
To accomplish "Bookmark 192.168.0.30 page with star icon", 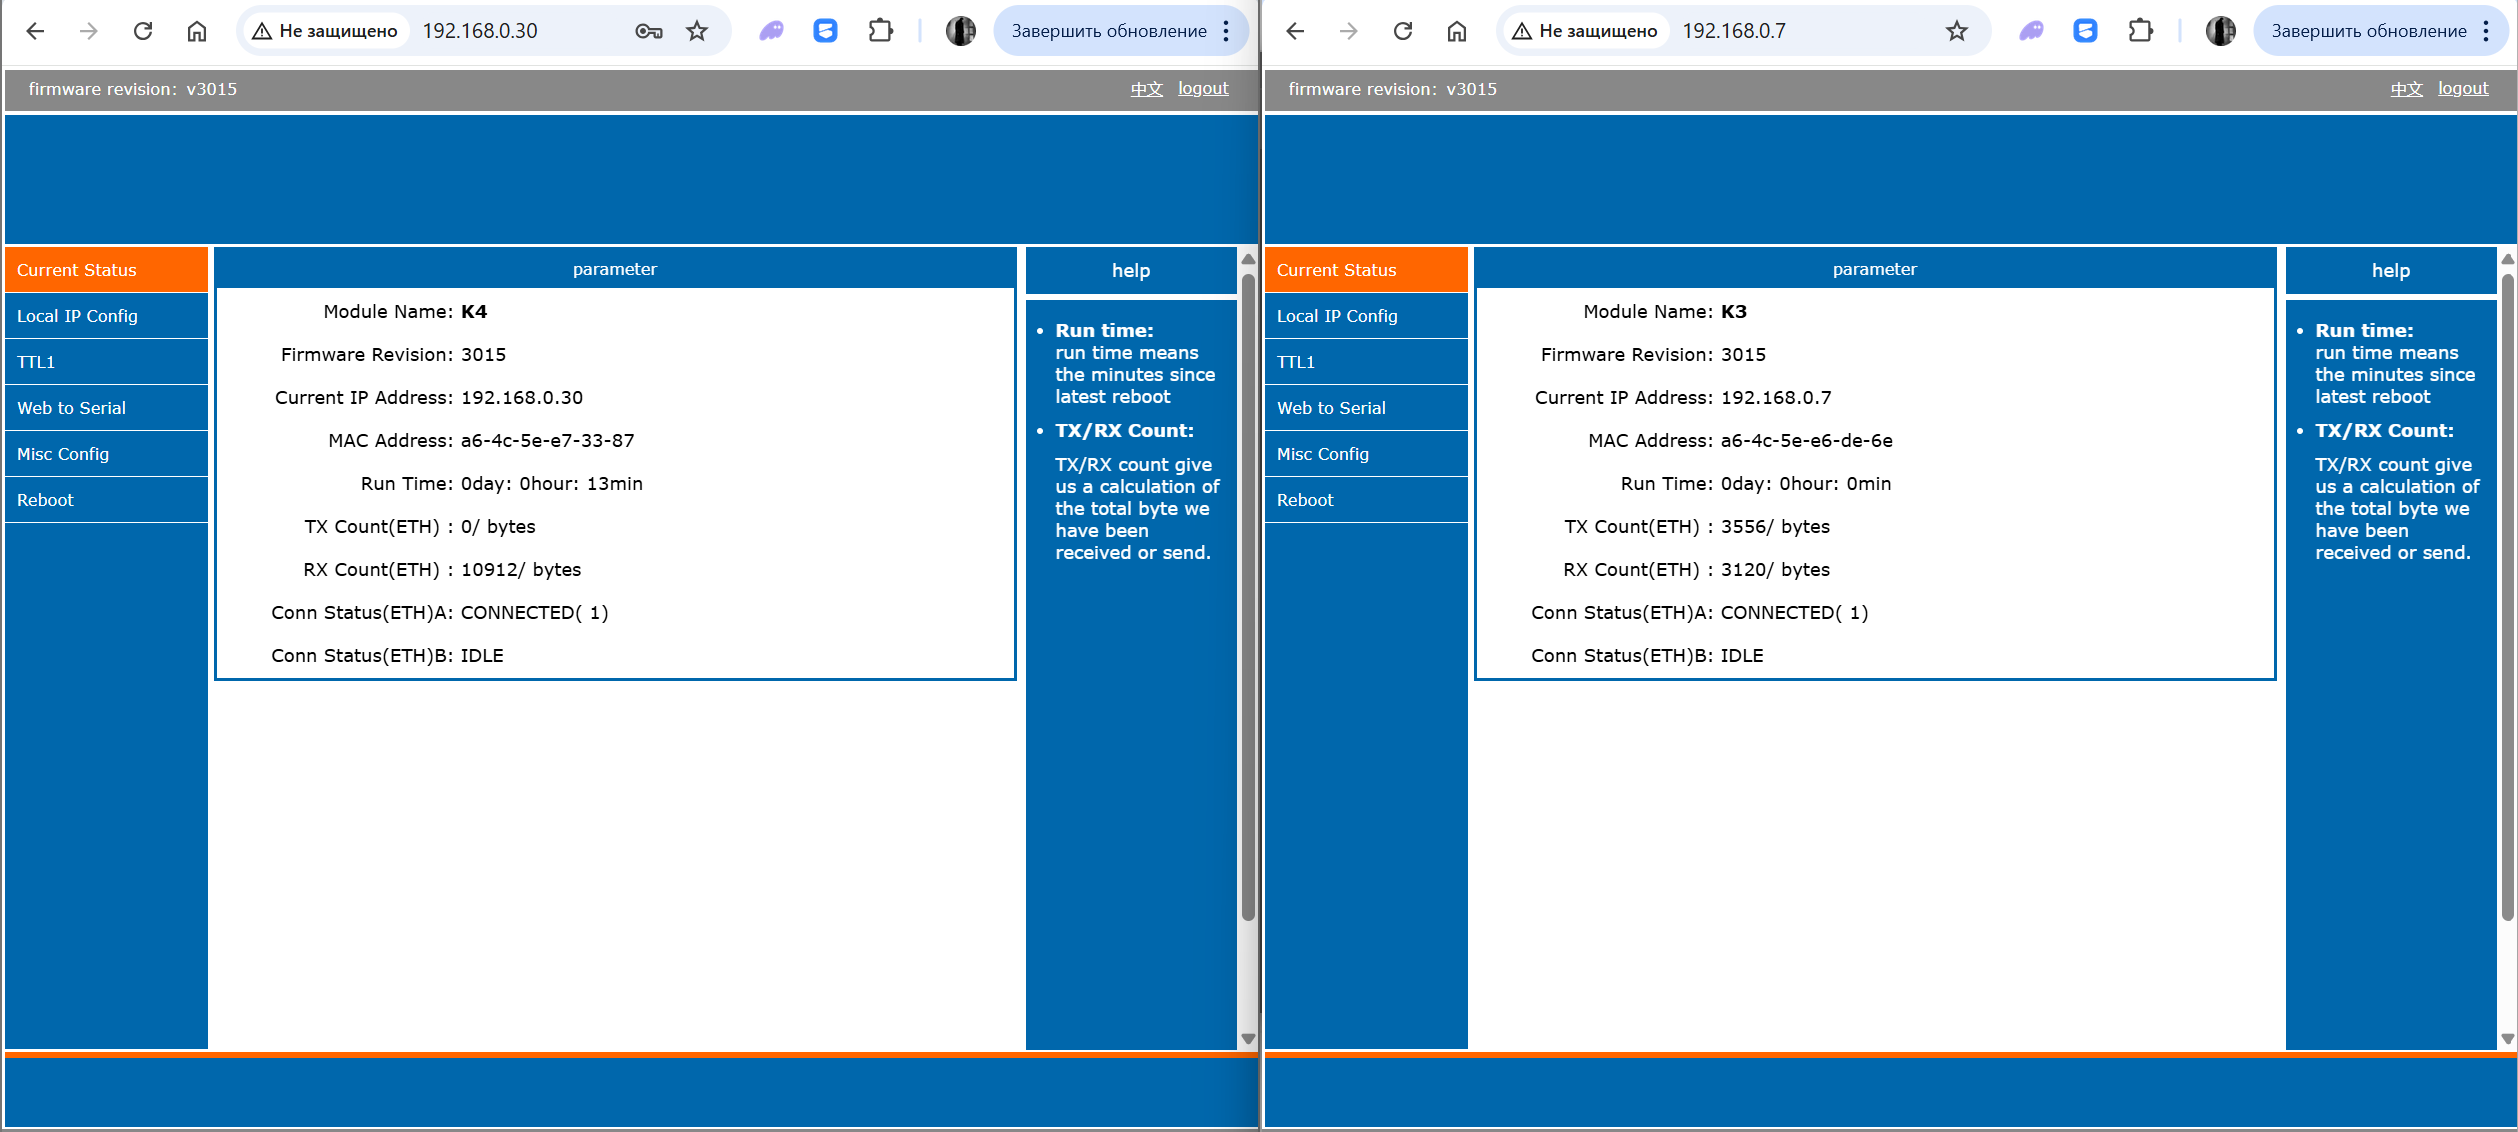I will click(x=697, y=31).
